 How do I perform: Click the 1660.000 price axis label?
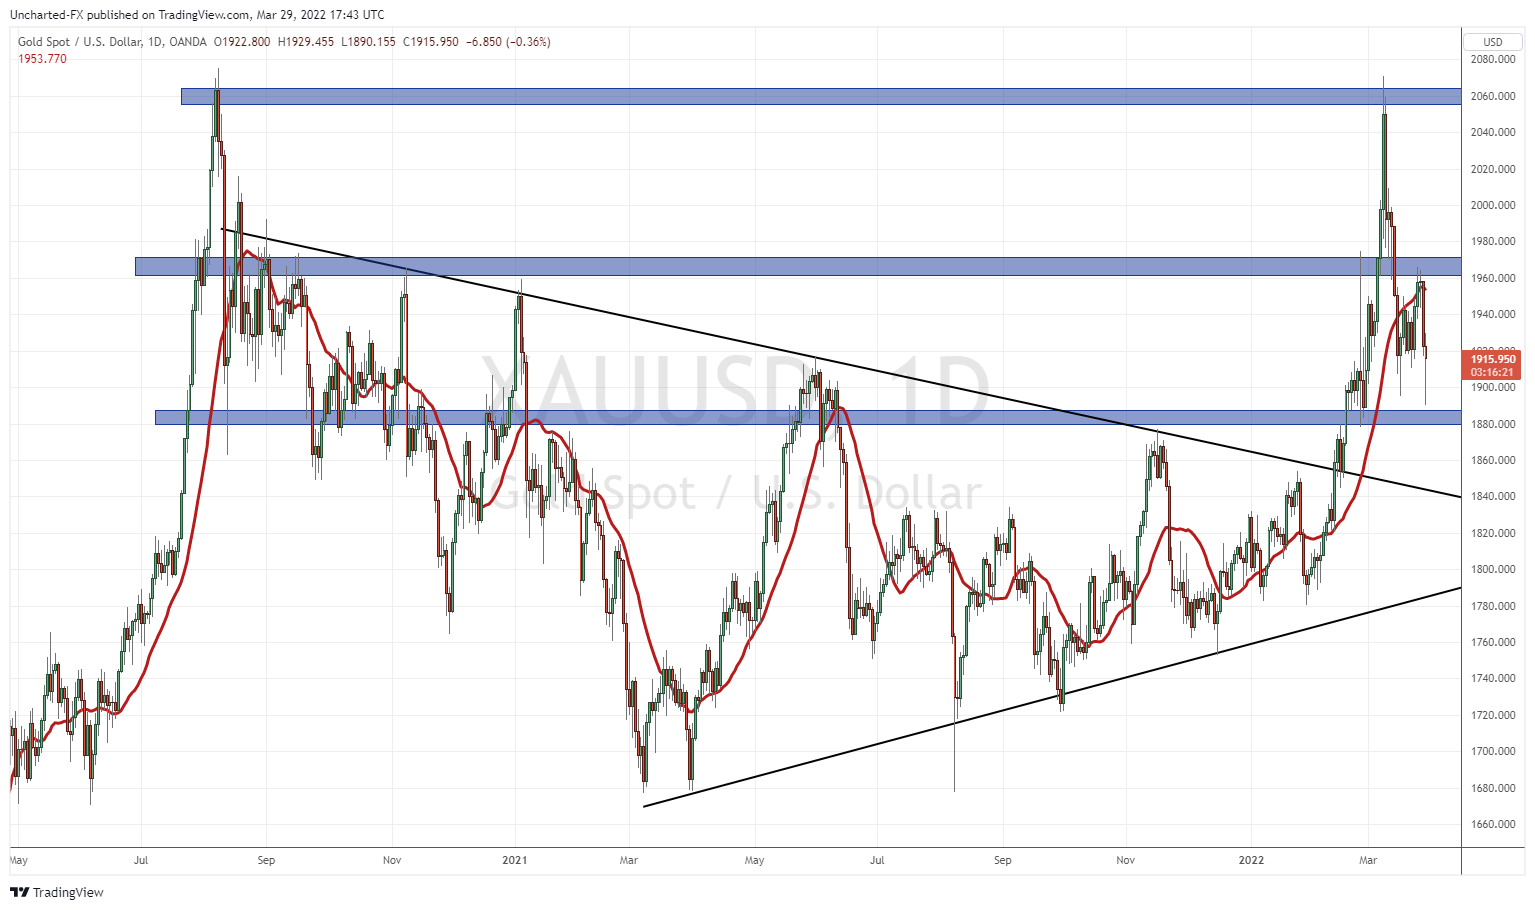tap(1492, 824)
